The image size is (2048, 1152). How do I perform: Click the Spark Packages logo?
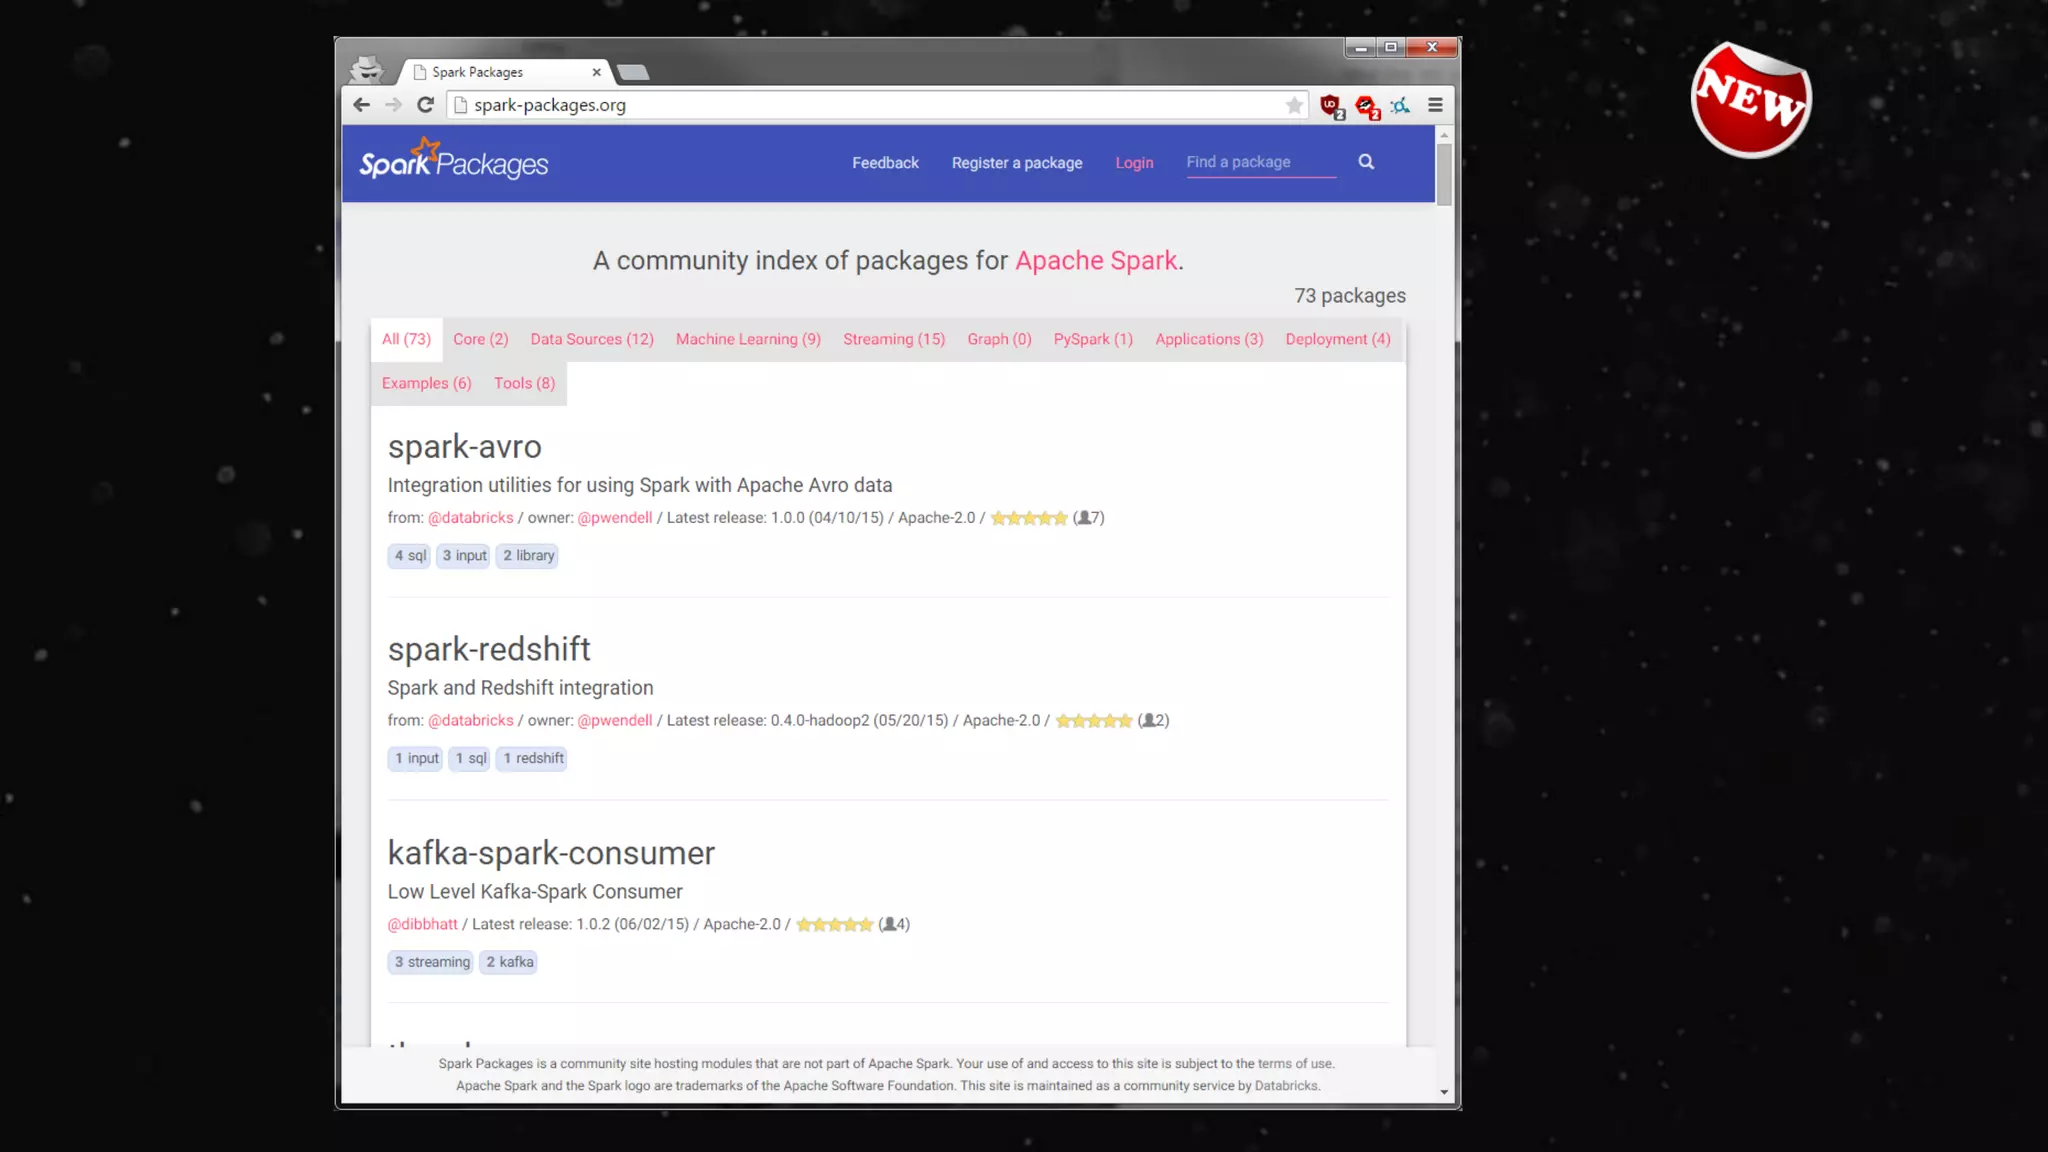tap(454, 161)
